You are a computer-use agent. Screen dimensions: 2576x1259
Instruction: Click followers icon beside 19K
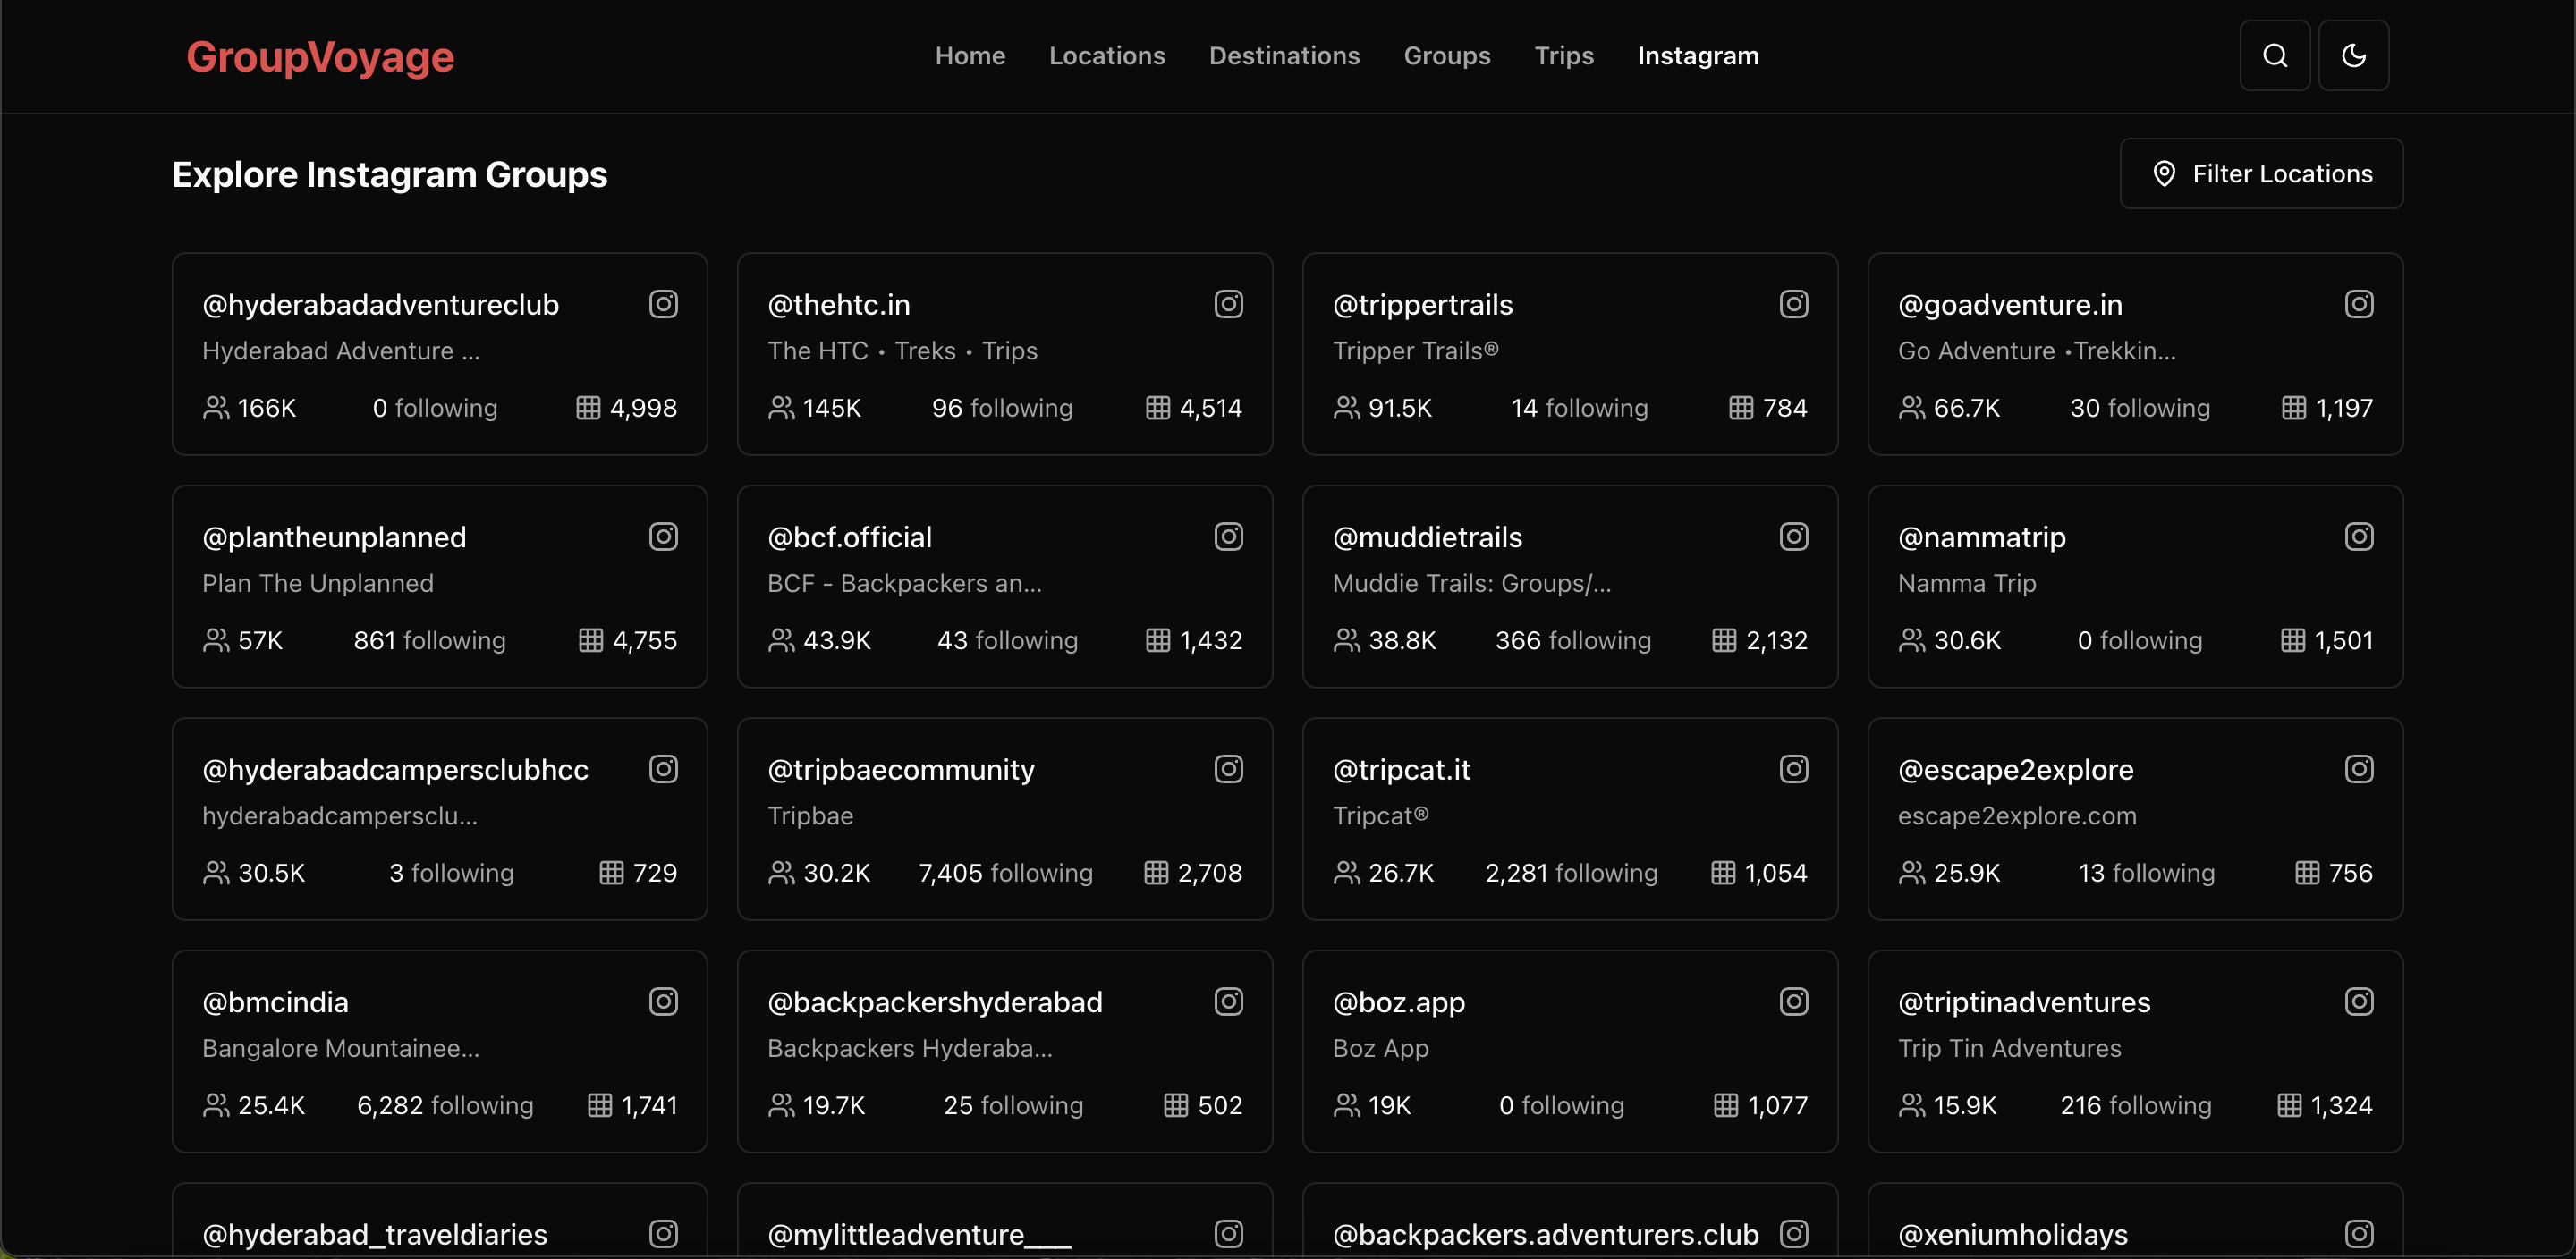[1346, 1106]
